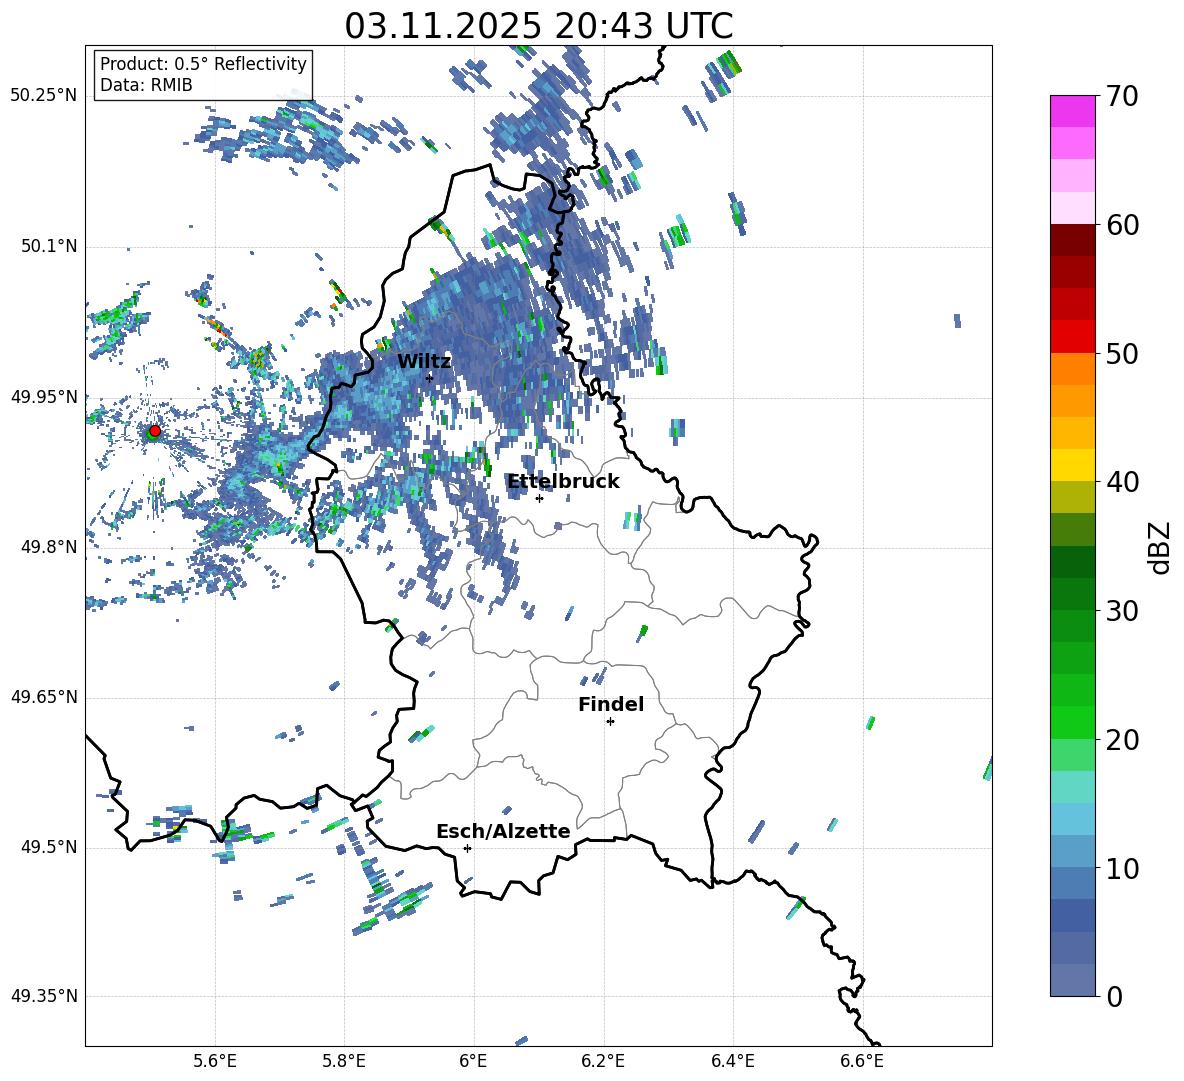
Task: Click the Ettelbruck city label
Action: (x=563, y=482)
